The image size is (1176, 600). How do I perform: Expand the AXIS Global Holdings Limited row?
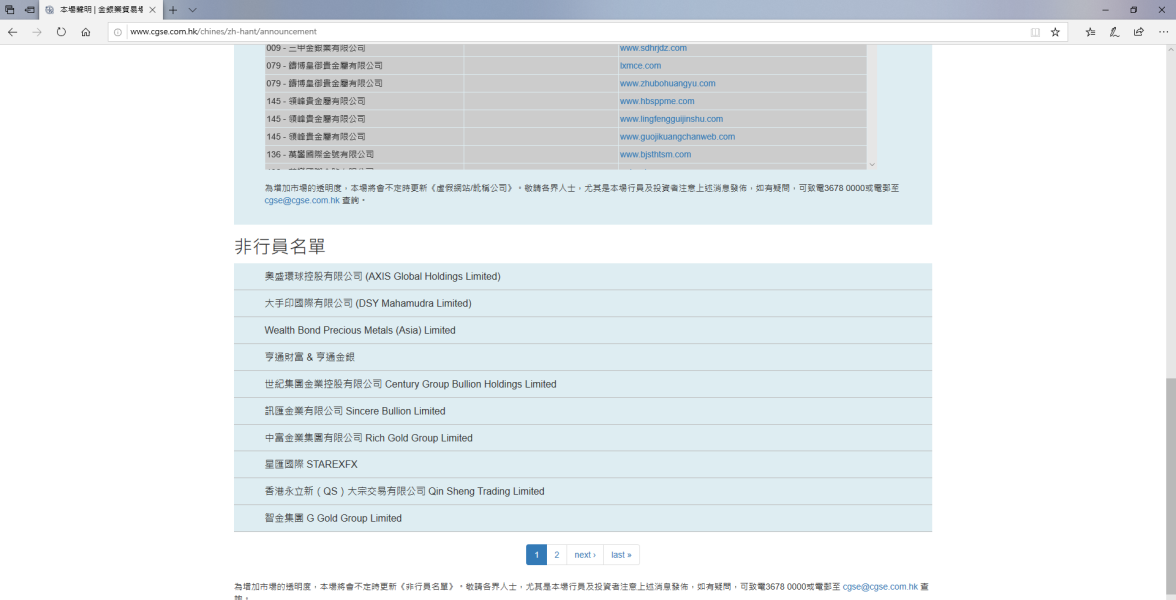pyautogui.click(x=382, y=276)
